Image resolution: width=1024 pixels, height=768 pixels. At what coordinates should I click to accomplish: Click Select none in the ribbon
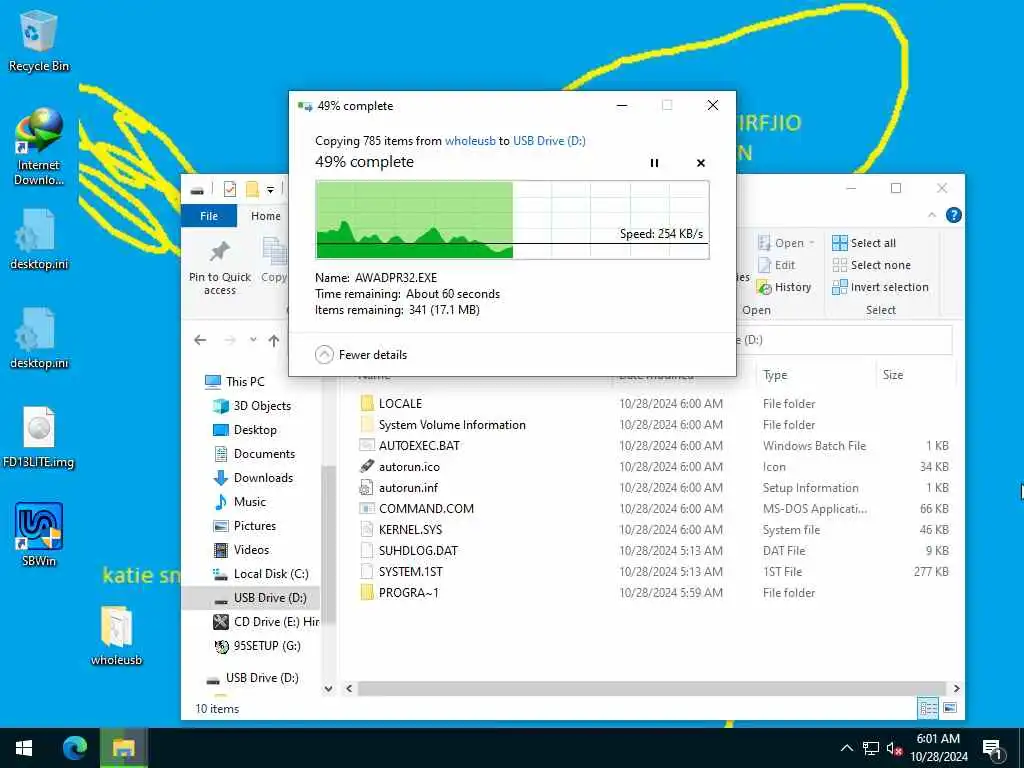coord(871,265)
